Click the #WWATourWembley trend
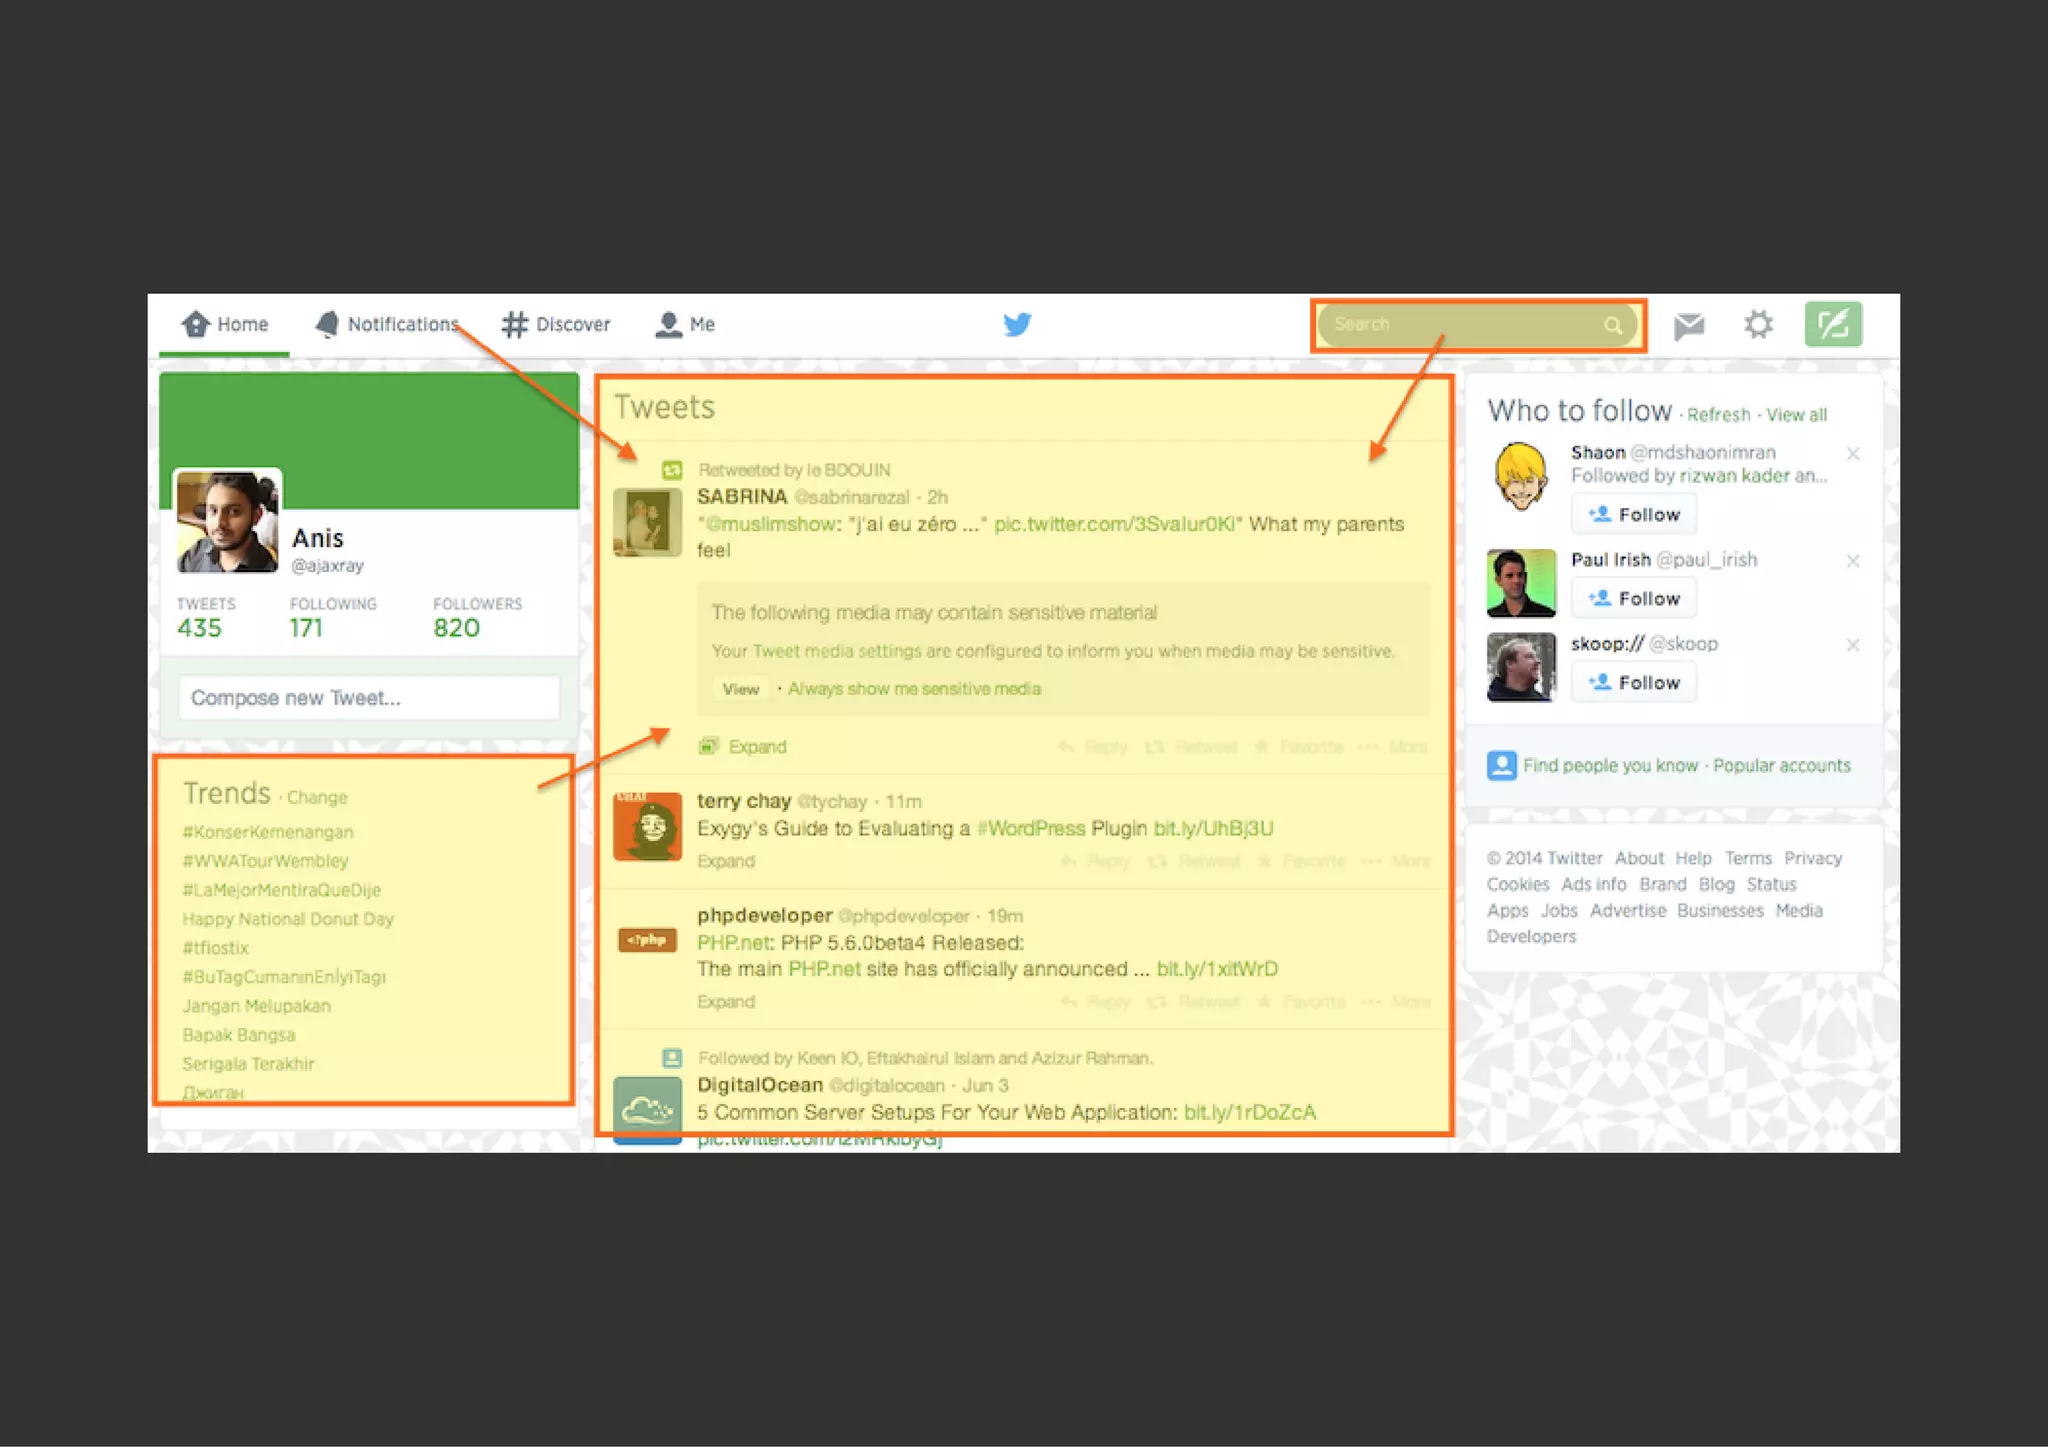2048x1447 pixels. [265, 861]
